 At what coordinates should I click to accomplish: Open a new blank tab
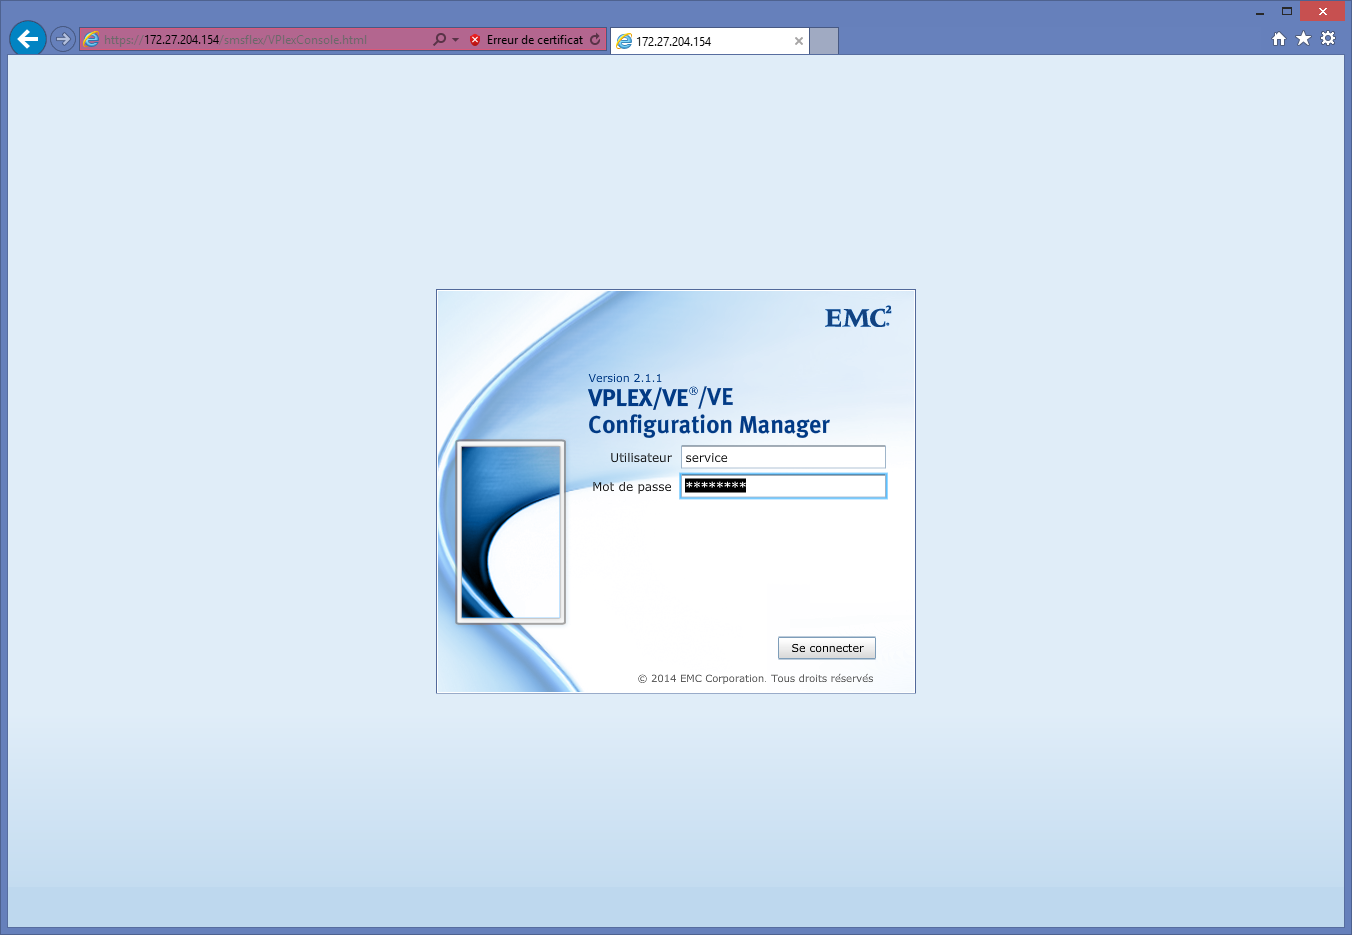pyautogui.click(x=823, y=41)
